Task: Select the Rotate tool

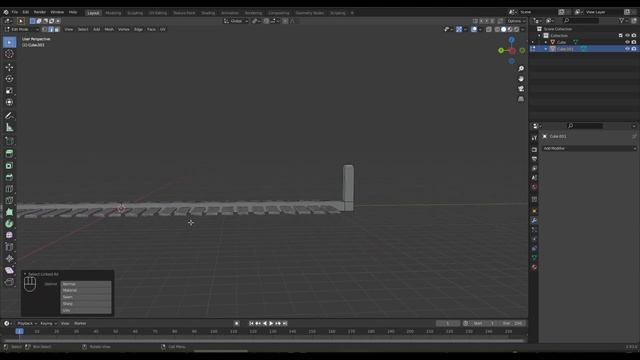Action: pyautogui.click(x=9, y=79)
